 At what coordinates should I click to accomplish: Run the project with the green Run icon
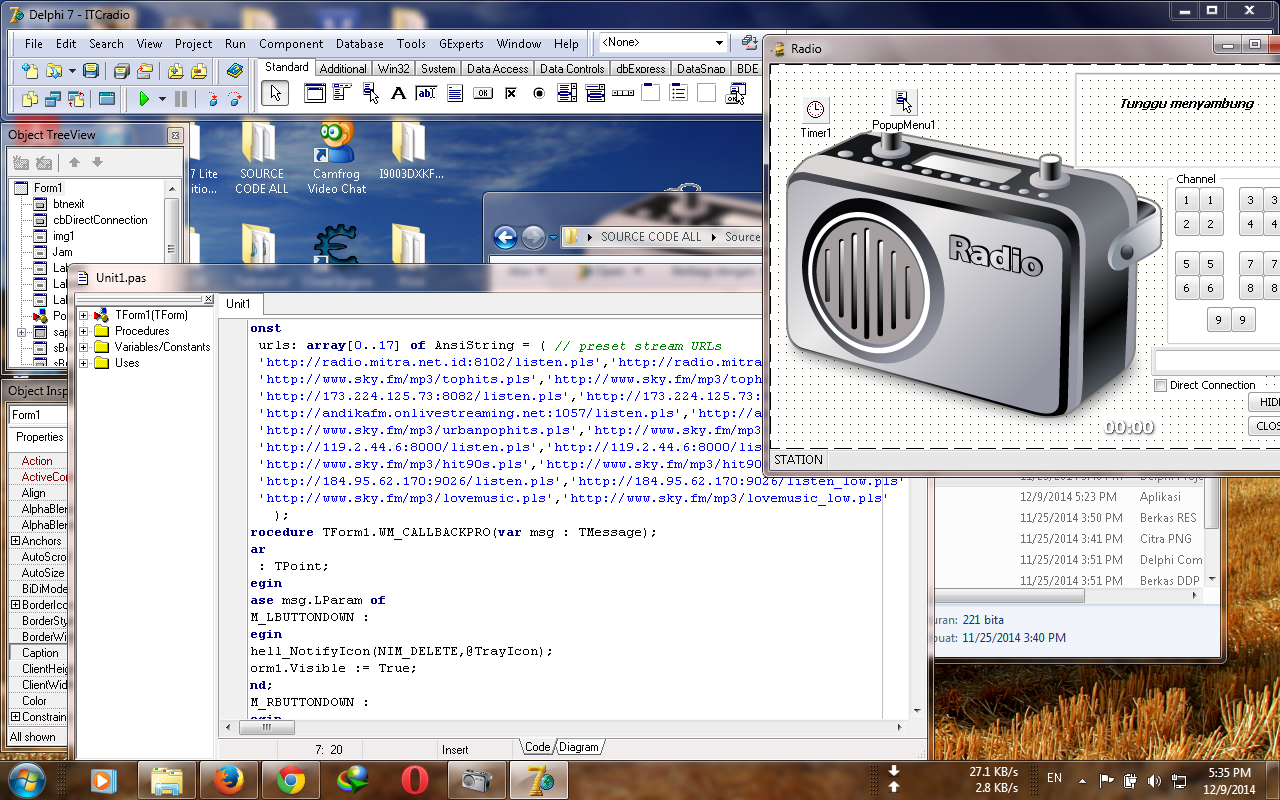[145, 97]
